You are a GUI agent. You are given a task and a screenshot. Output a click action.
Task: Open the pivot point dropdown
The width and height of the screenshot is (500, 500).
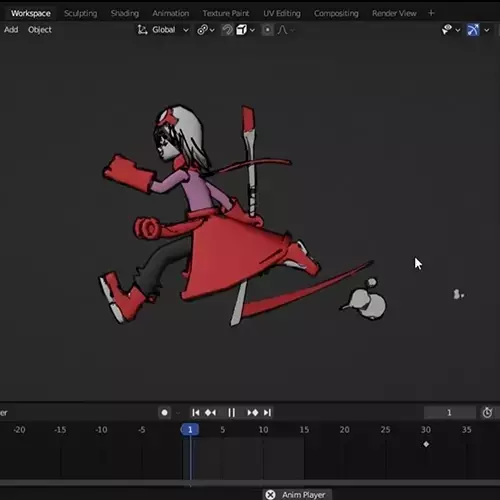[206, 30]
